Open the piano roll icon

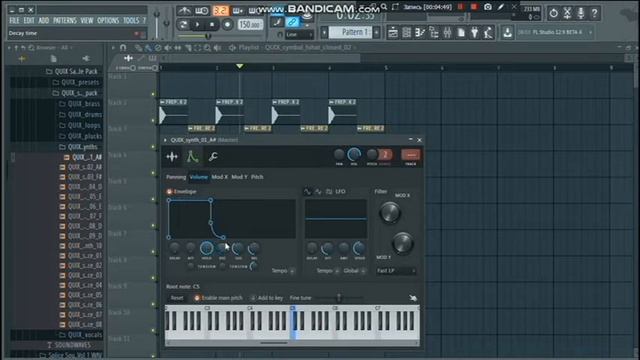[420, 33]
